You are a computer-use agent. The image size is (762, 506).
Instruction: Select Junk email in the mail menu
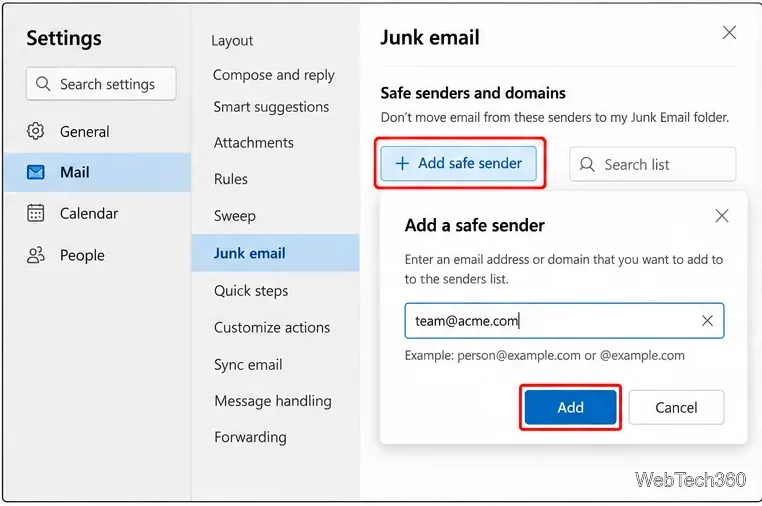275,253
